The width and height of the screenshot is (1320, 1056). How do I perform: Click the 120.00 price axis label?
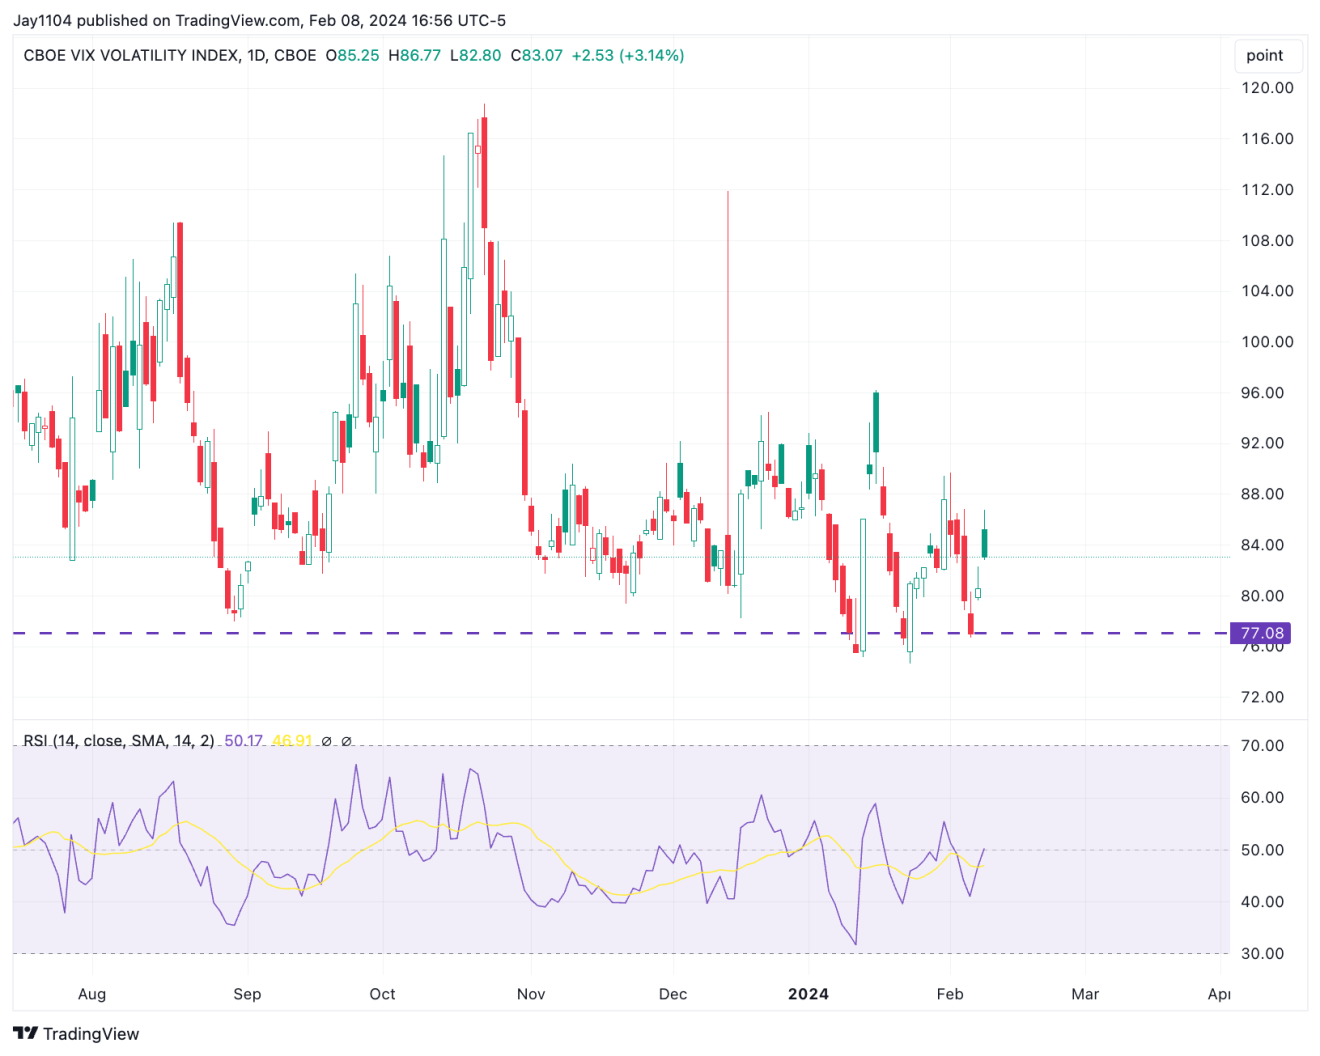click(x=1267, y=88)
